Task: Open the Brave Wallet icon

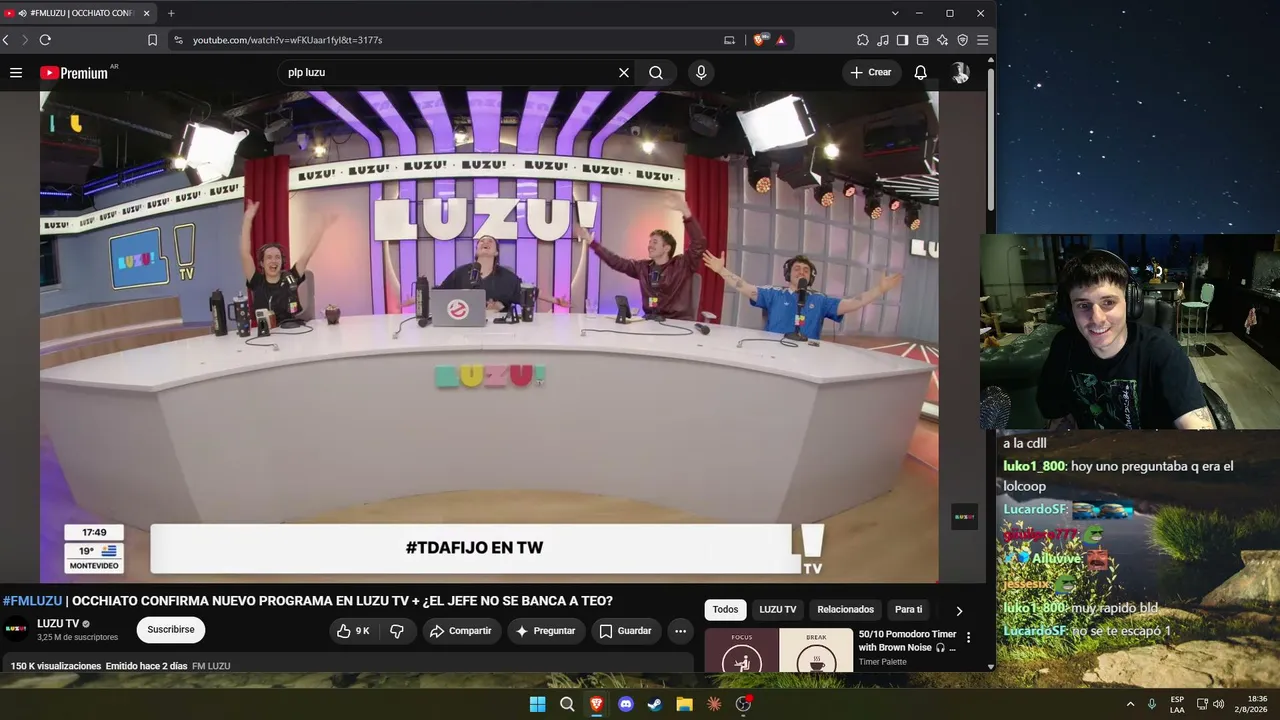Action: tap(923, 40)
